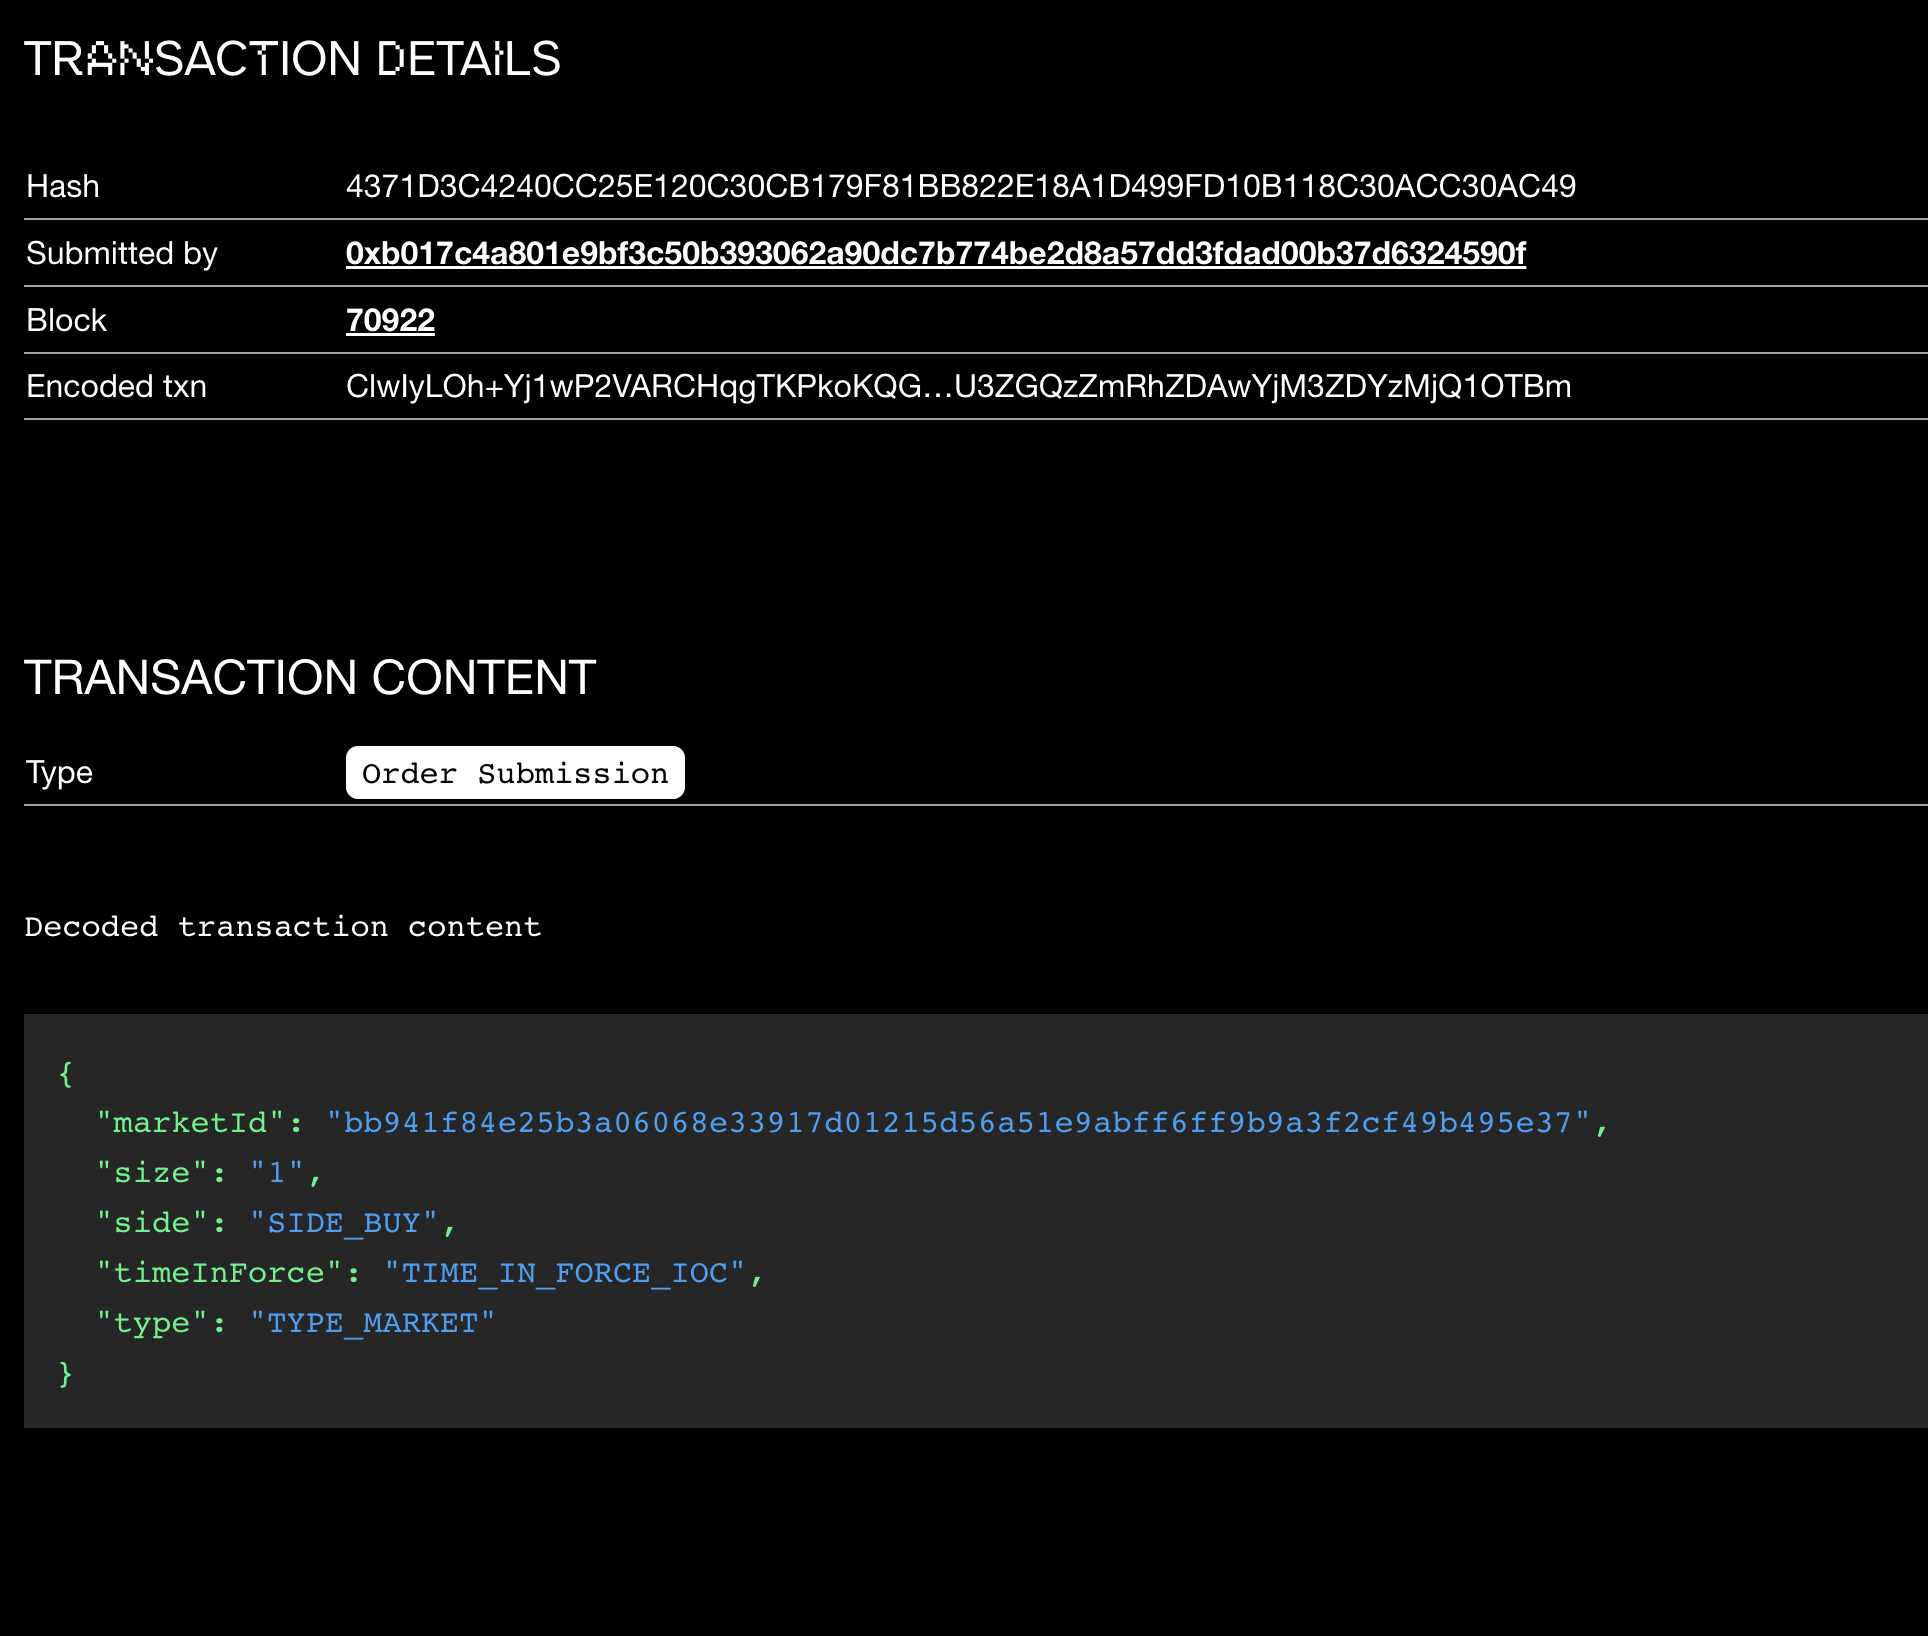This screenshot has width=1928, height=1636.
Task: Click the Order Submission type badge
Action: tap(514, 772)
